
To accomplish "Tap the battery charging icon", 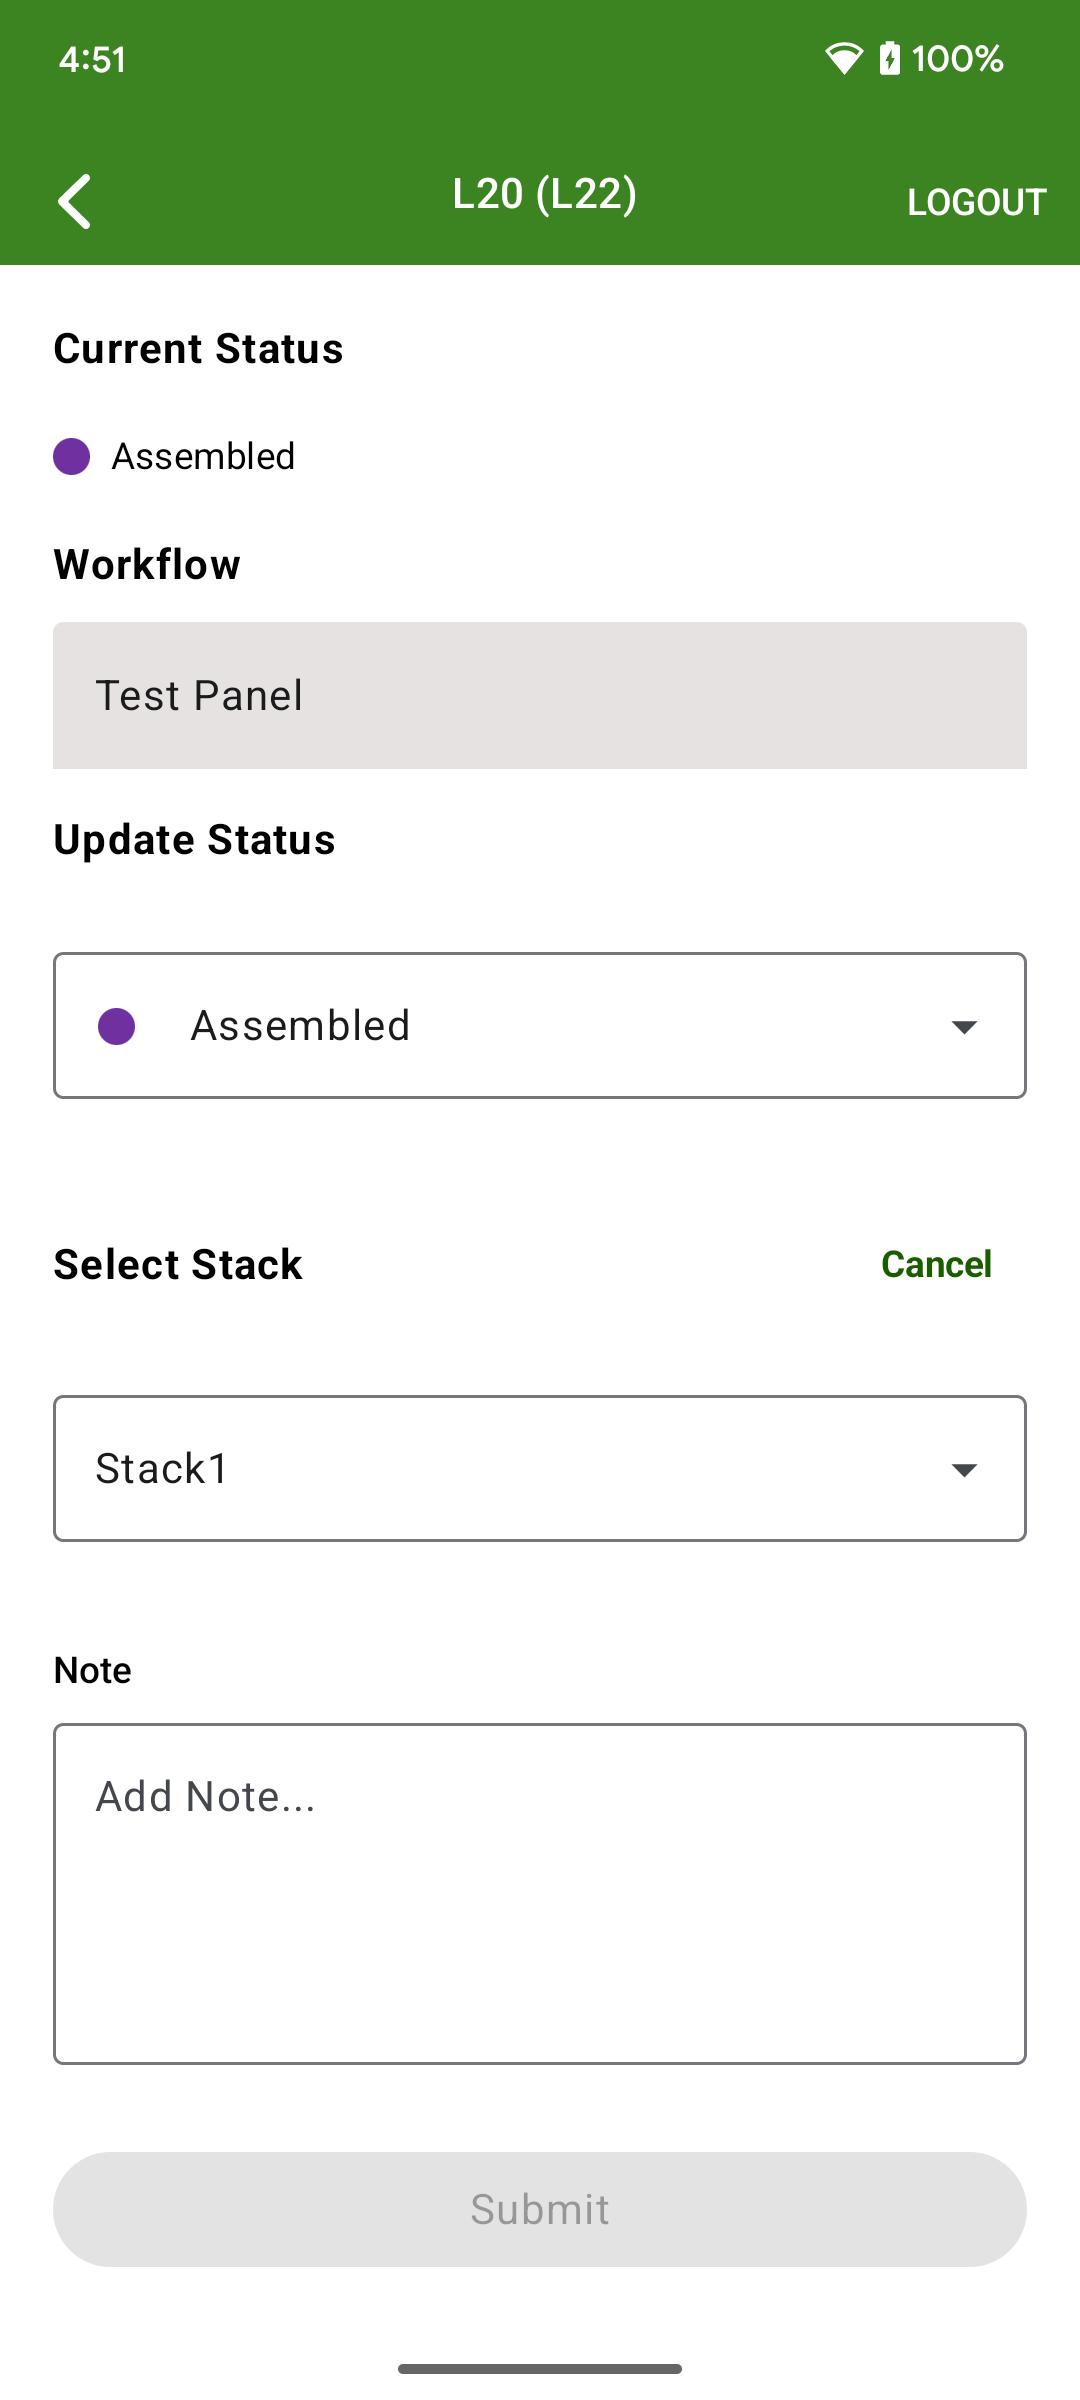I will [889, 58].
